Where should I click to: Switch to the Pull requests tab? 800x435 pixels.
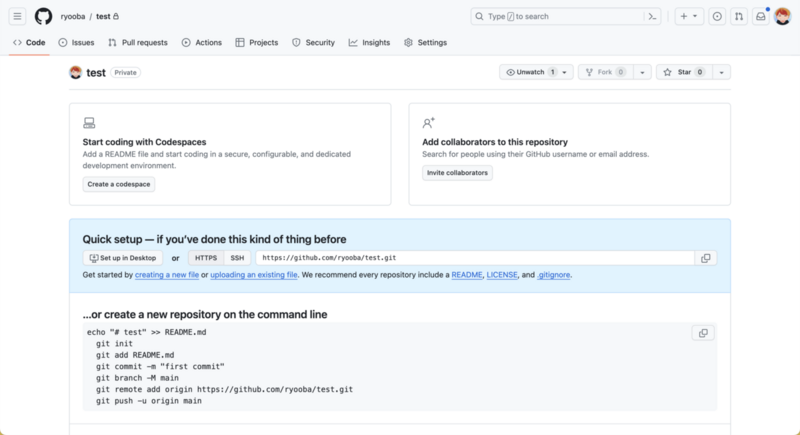138,43
